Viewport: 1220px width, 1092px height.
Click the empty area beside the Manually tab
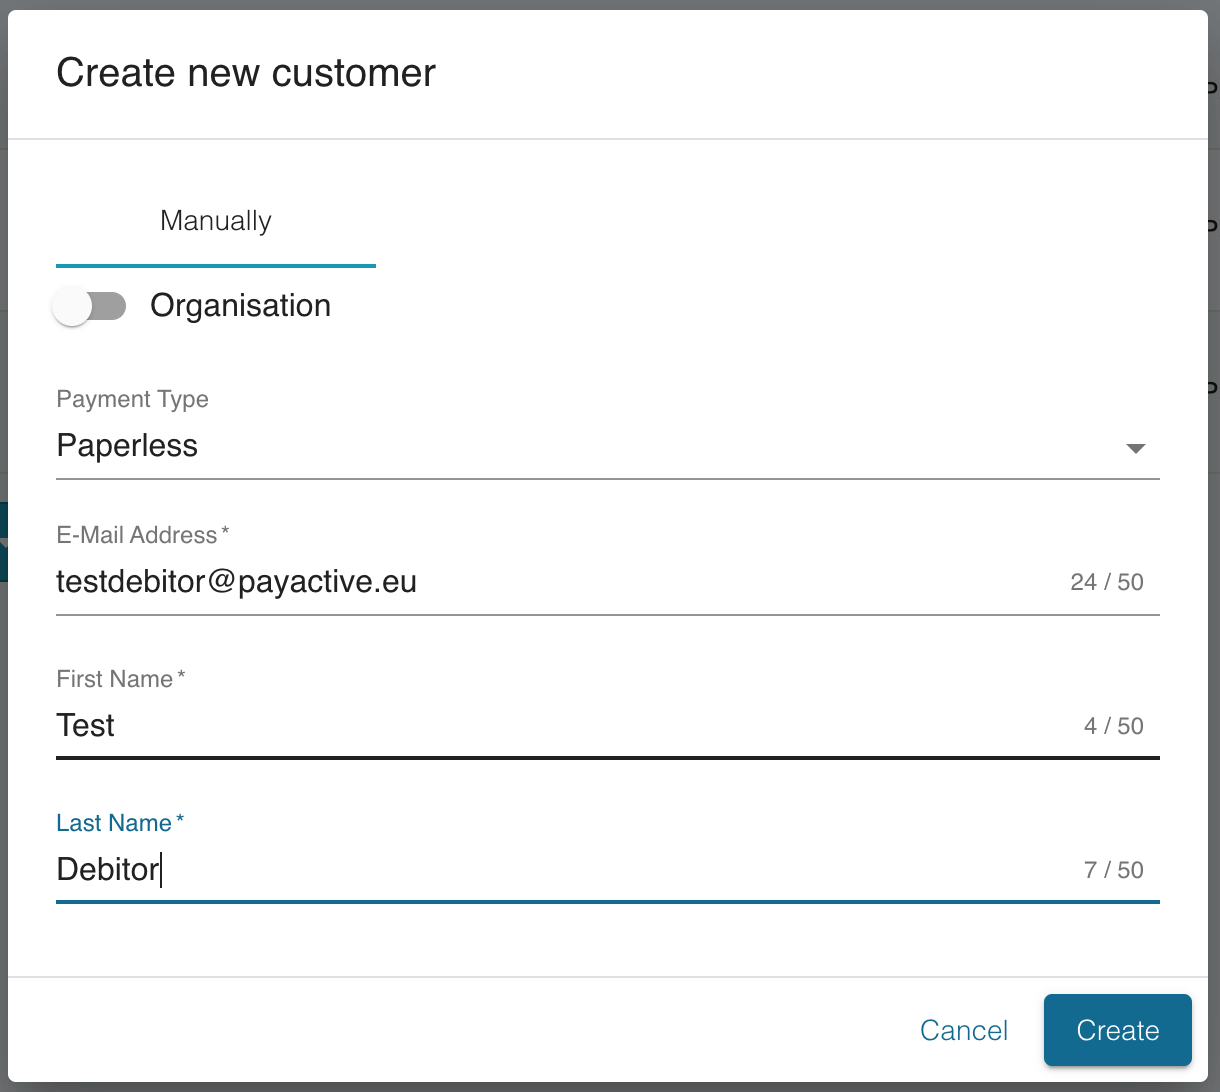click(780, 221)
